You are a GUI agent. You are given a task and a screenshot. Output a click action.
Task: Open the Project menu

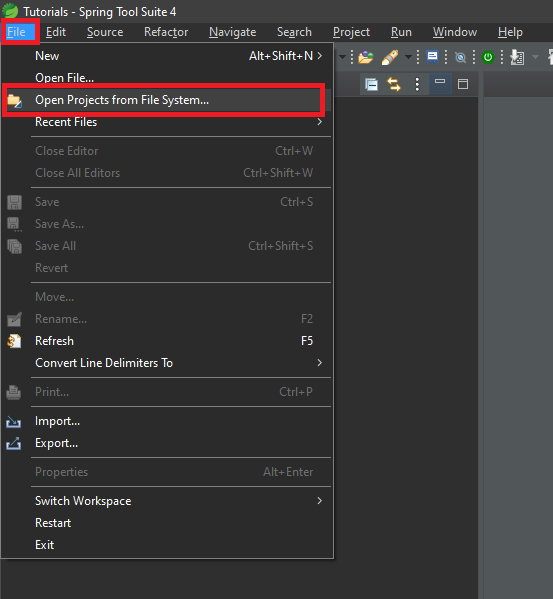click(351, 32)
